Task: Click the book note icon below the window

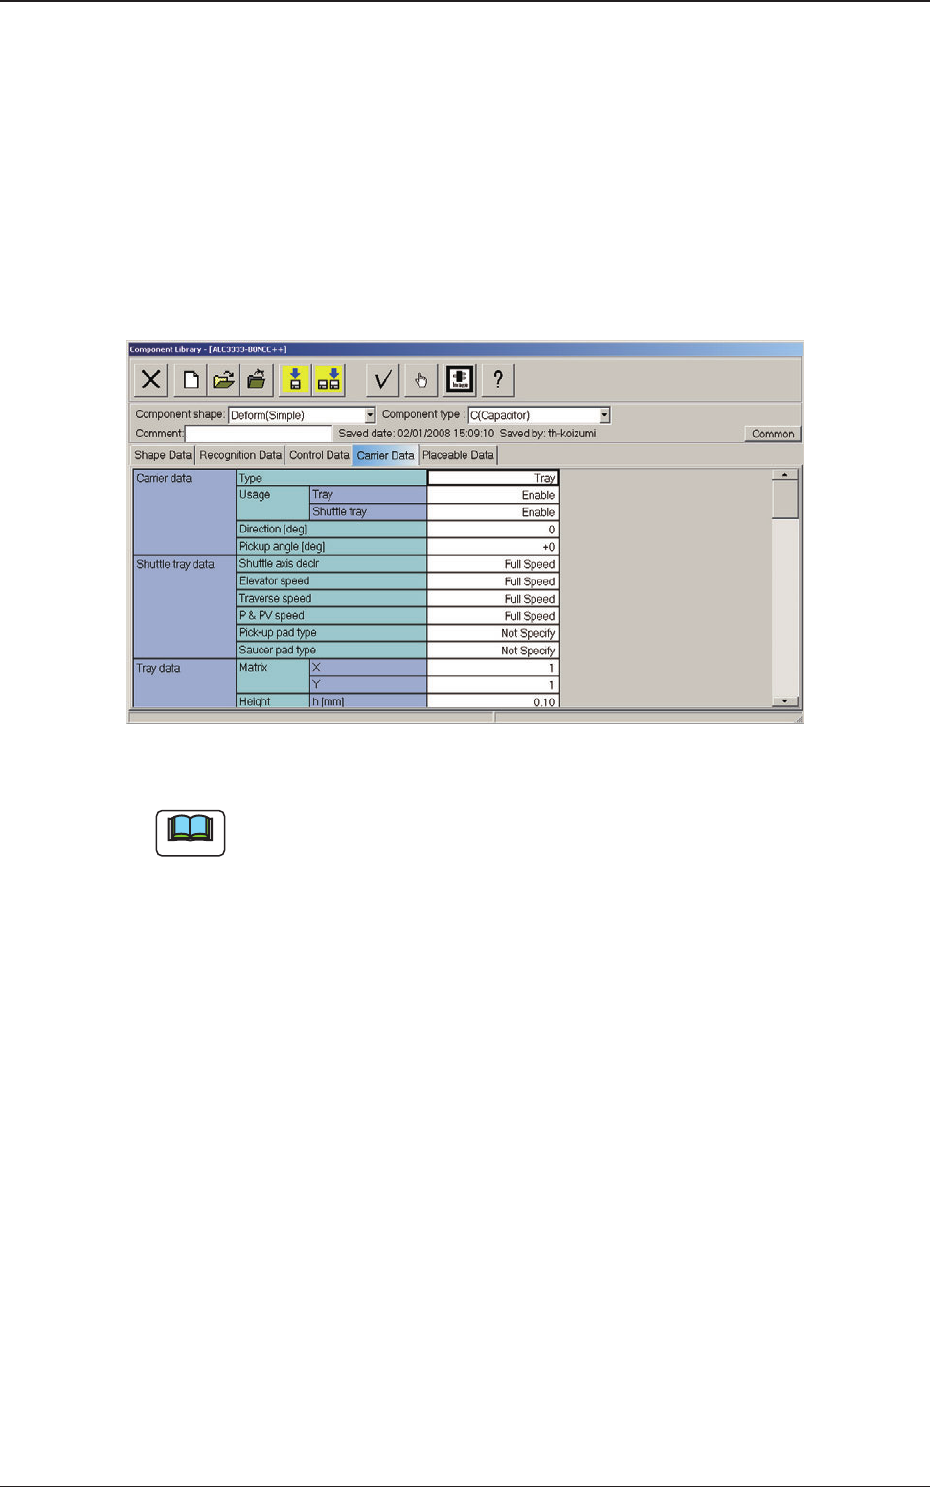Action: pyautogui.click(x=191, y=832)
